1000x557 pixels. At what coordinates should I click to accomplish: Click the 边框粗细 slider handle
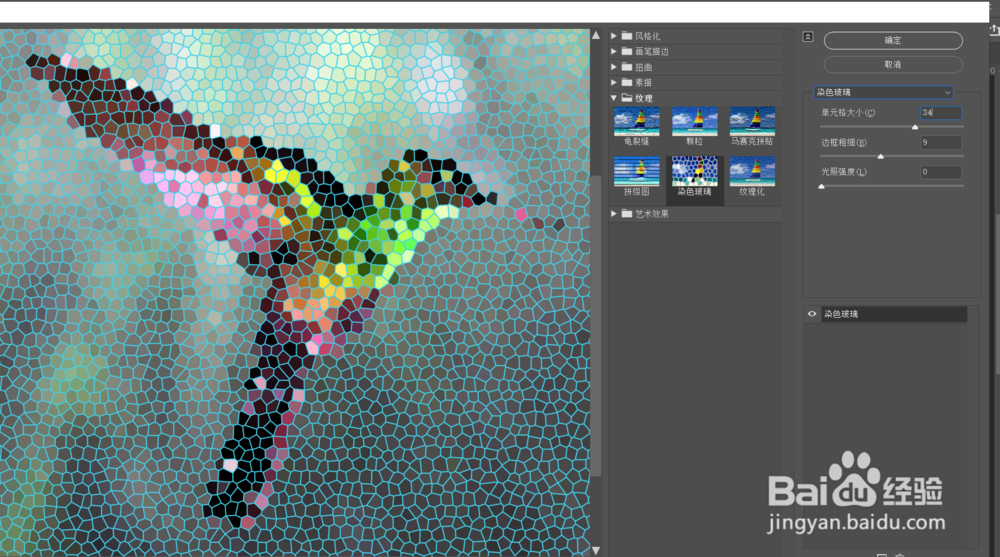pyautogui.click(x=881, y=156)
